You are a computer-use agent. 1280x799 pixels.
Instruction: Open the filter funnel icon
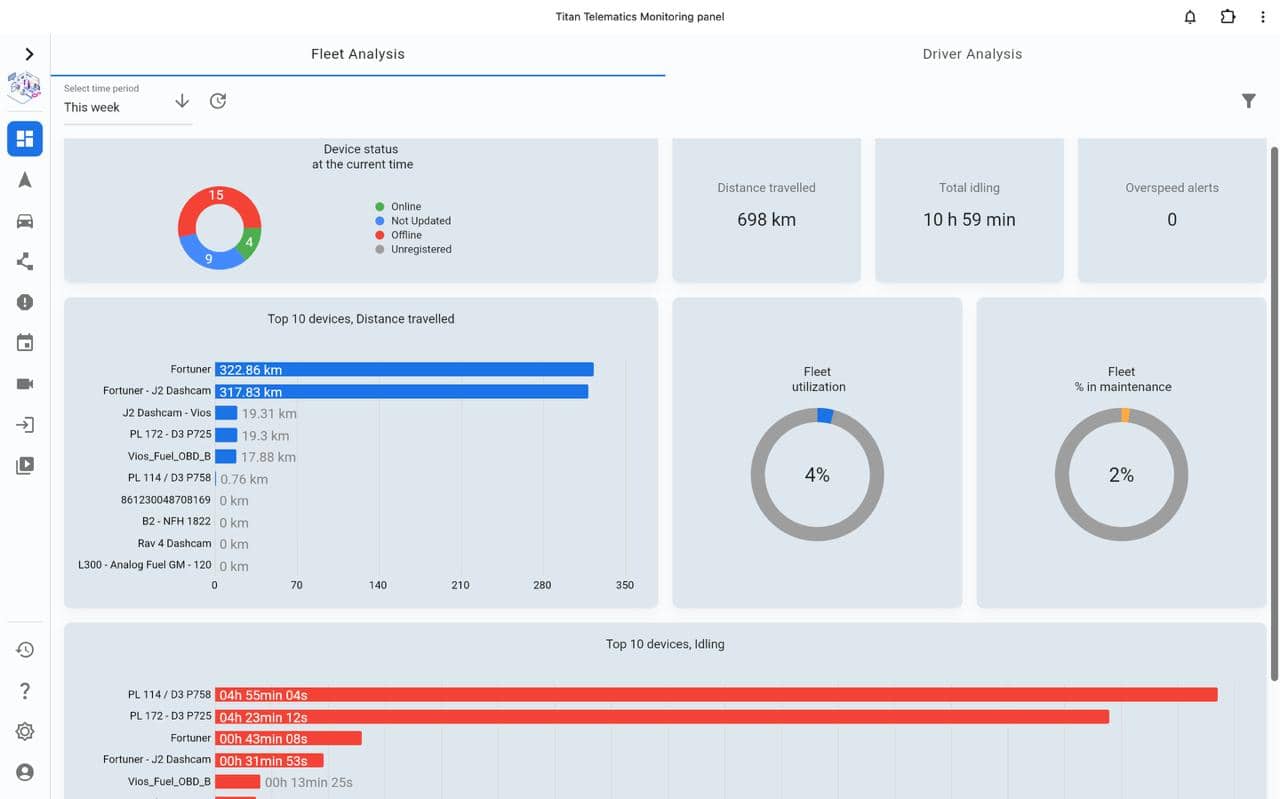[1248, 101]
